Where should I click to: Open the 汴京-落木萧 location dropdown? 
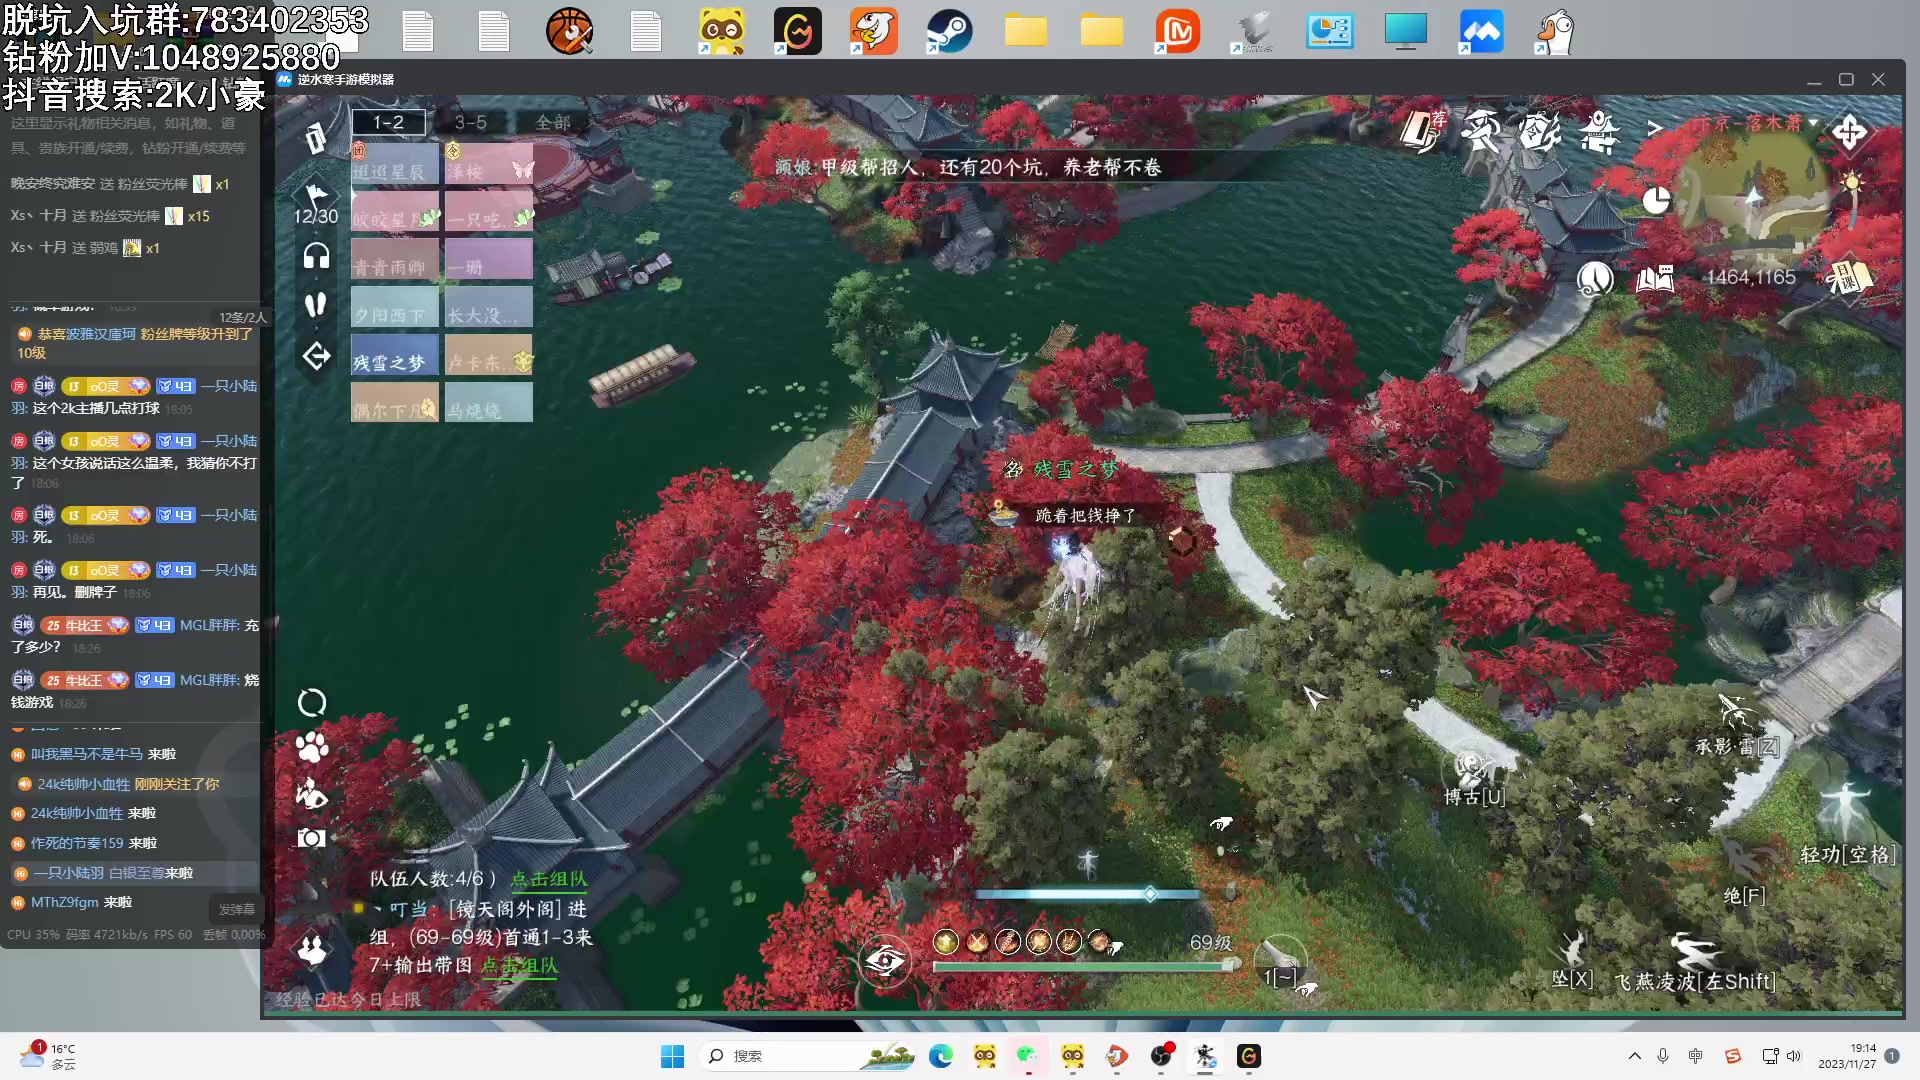pyautogui.click(x=1755, y=123)
